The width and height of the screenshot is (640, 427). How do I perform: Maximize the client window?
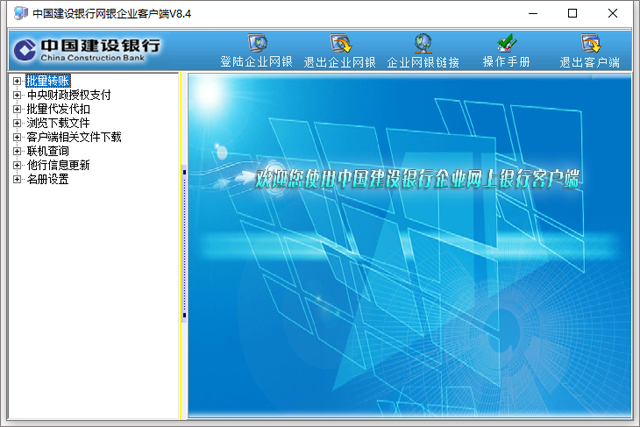click(572, 13)
